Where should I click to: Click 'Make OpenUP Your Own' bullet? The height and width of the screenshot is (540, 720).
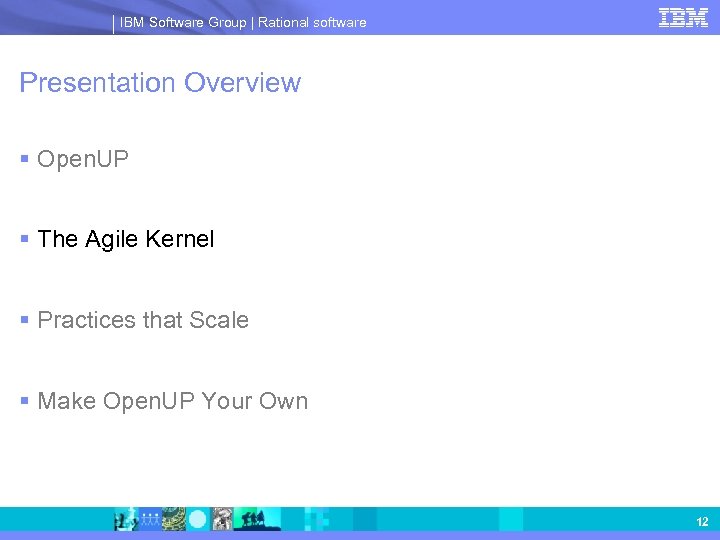coord(173,401)
